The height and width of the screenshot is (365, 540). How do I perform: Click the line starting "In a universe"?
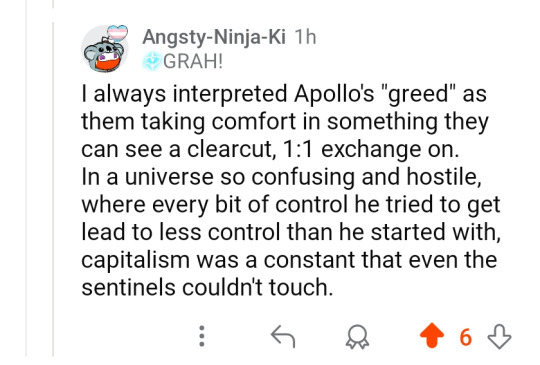tap(281, 177)
